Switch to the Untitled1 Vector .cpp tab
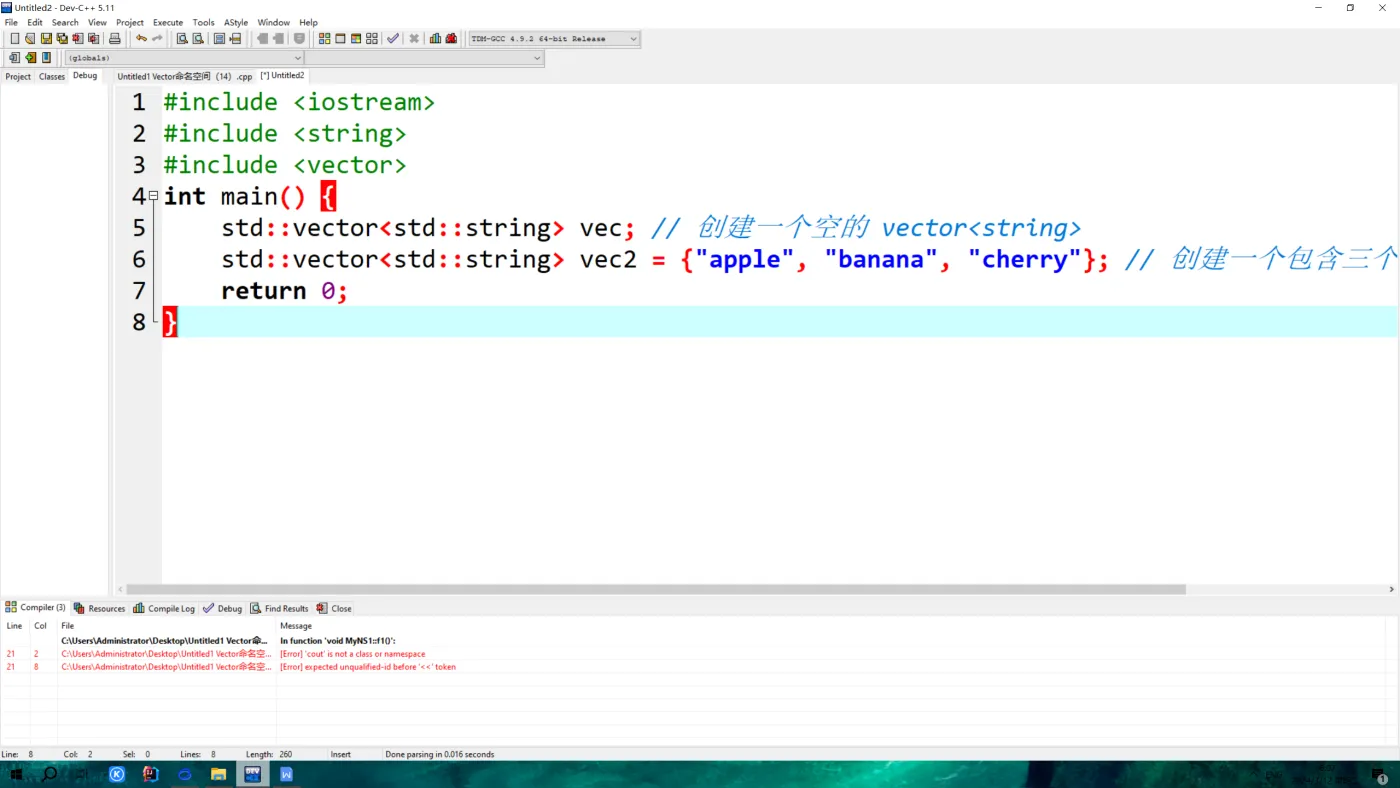This screenshot has width=1400, height=788. click(x=185, y=76)
